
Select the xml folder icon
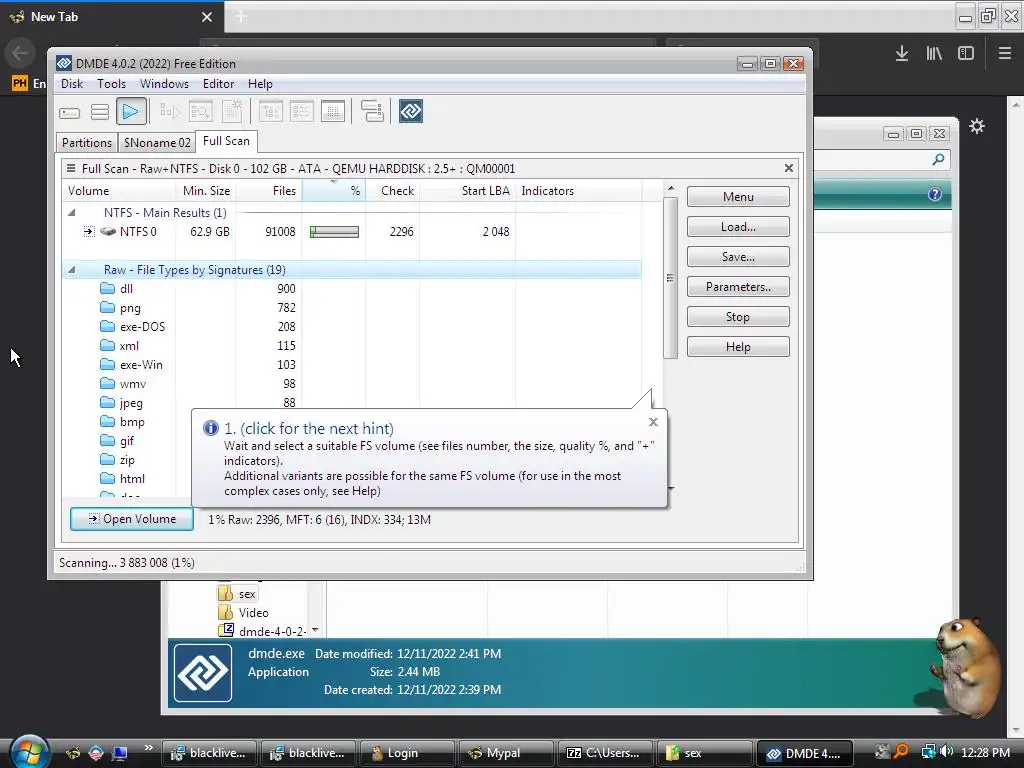[x=108, y=345]
